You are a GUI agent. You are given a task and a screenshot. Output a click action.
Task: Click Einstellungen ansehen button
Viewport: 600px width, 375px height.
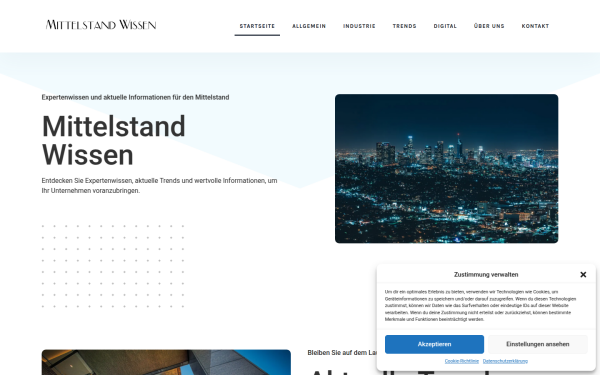(x=538, y=344)
